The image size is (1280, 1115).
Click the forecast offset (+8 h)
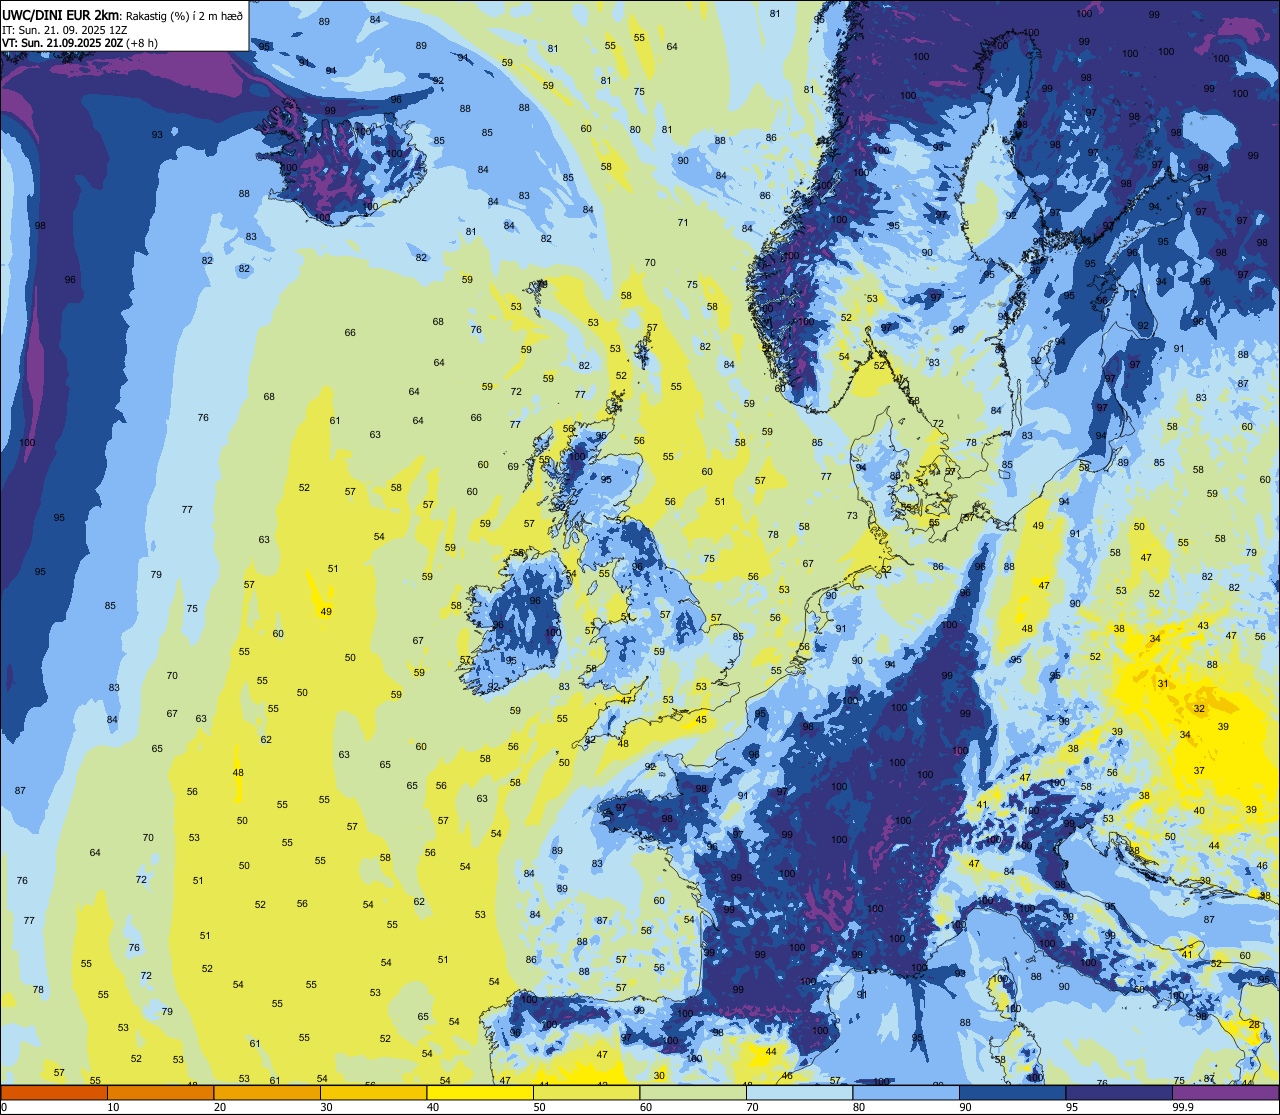142,43
